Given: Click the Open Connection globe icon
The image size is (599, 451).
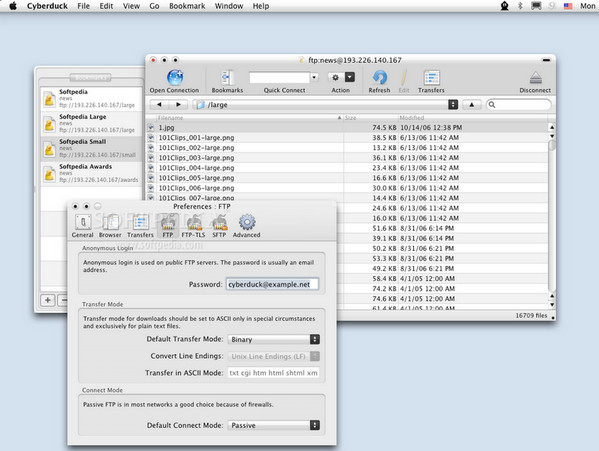Looking at the screenshot, I should [x=175, y=78].
